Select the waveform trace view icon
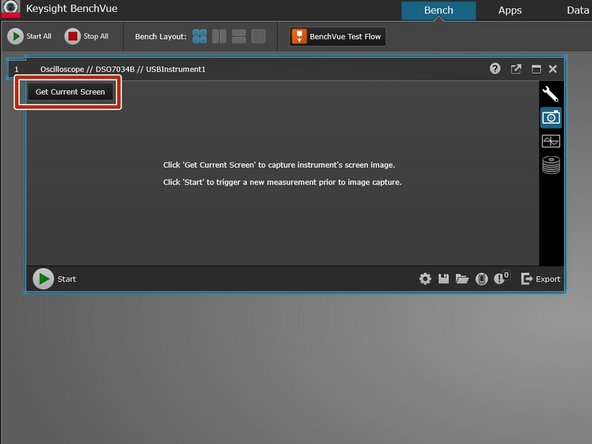The width and height of the screenshot is (592, 444). [x=551, y=141]
